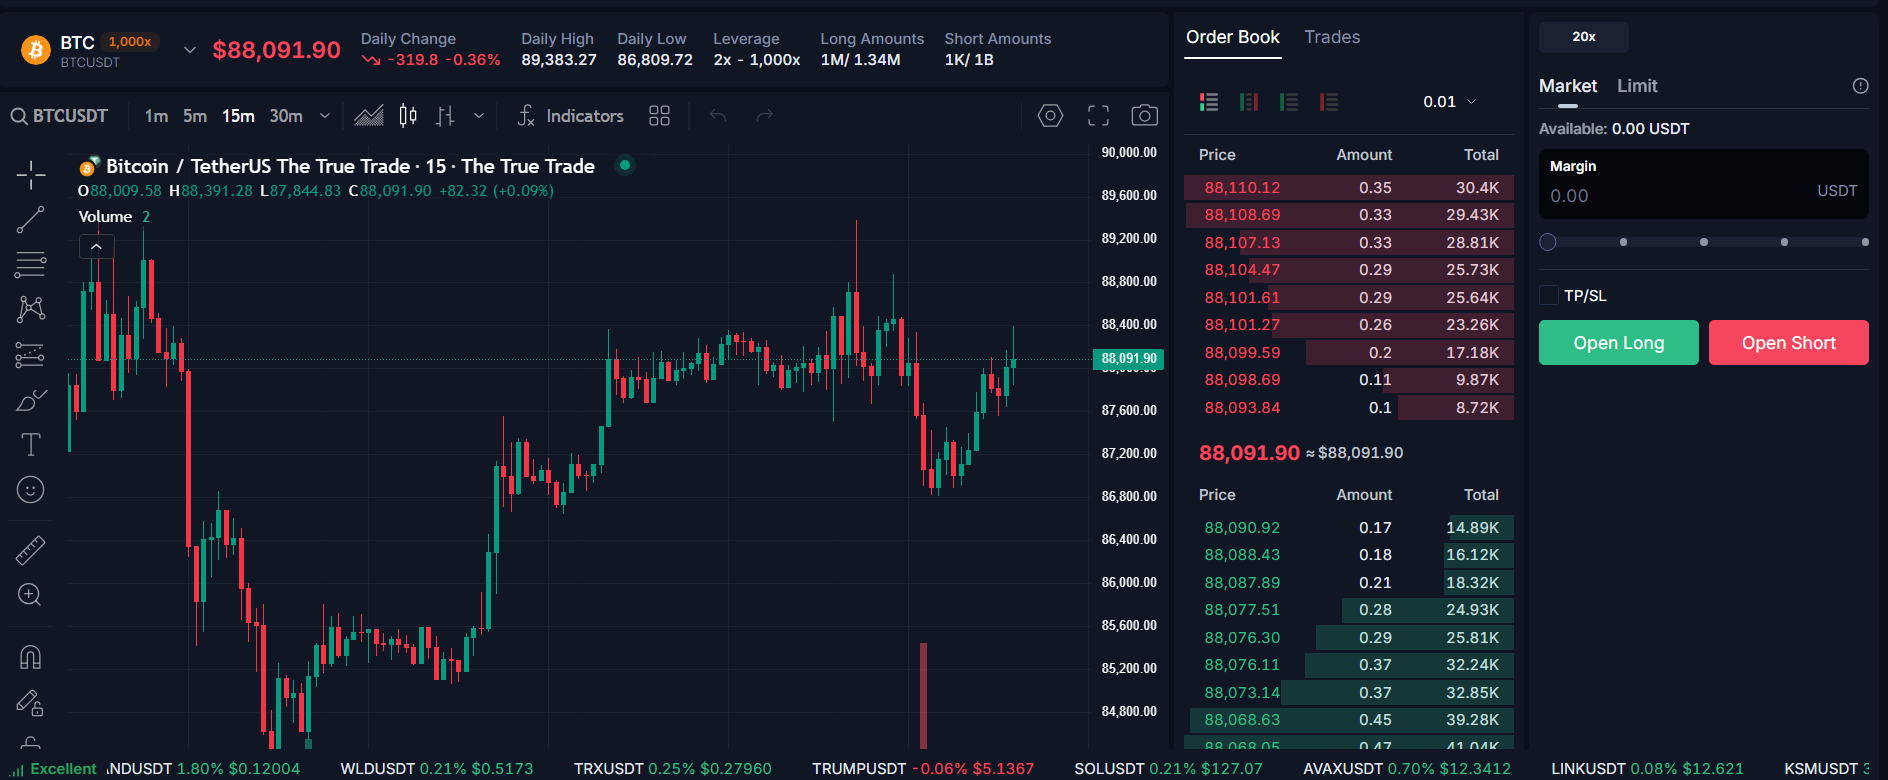Image resolution: width=1888 pixels, height=780 pixels.
Task: Select the ruler measure tool
Action: pos(31,550)
